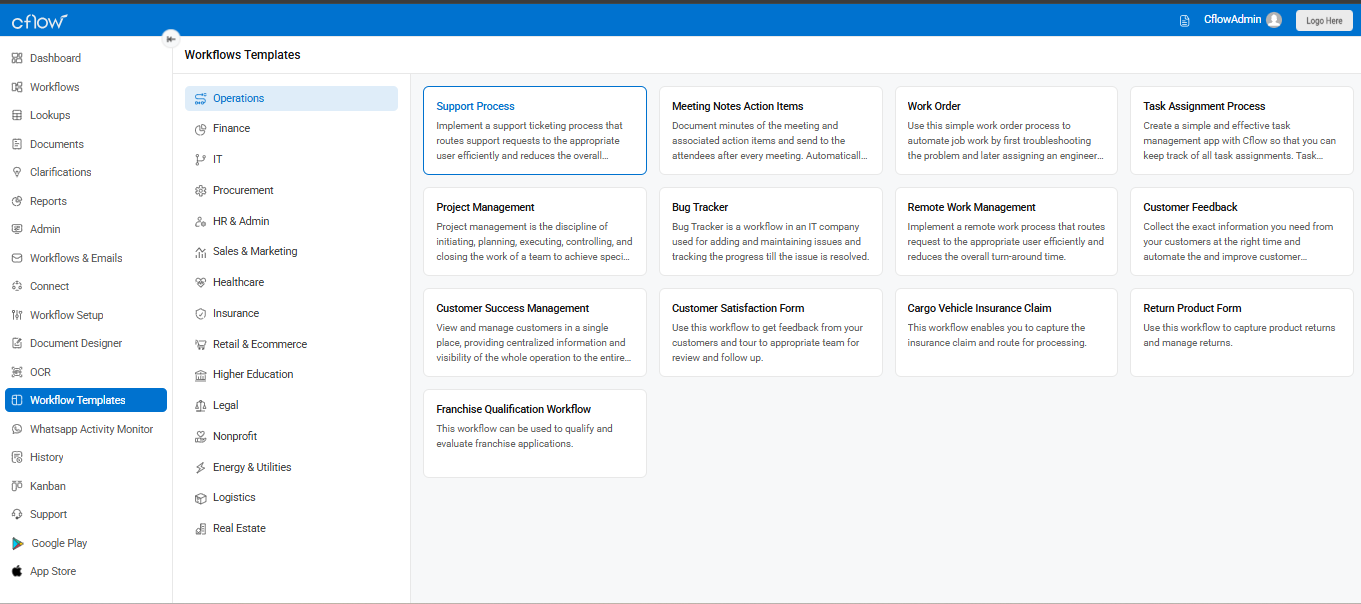Screen dimensions: 1361x604
Task: Open the Cargo Vehicle Insurance Claim template
Action: 1006,333
